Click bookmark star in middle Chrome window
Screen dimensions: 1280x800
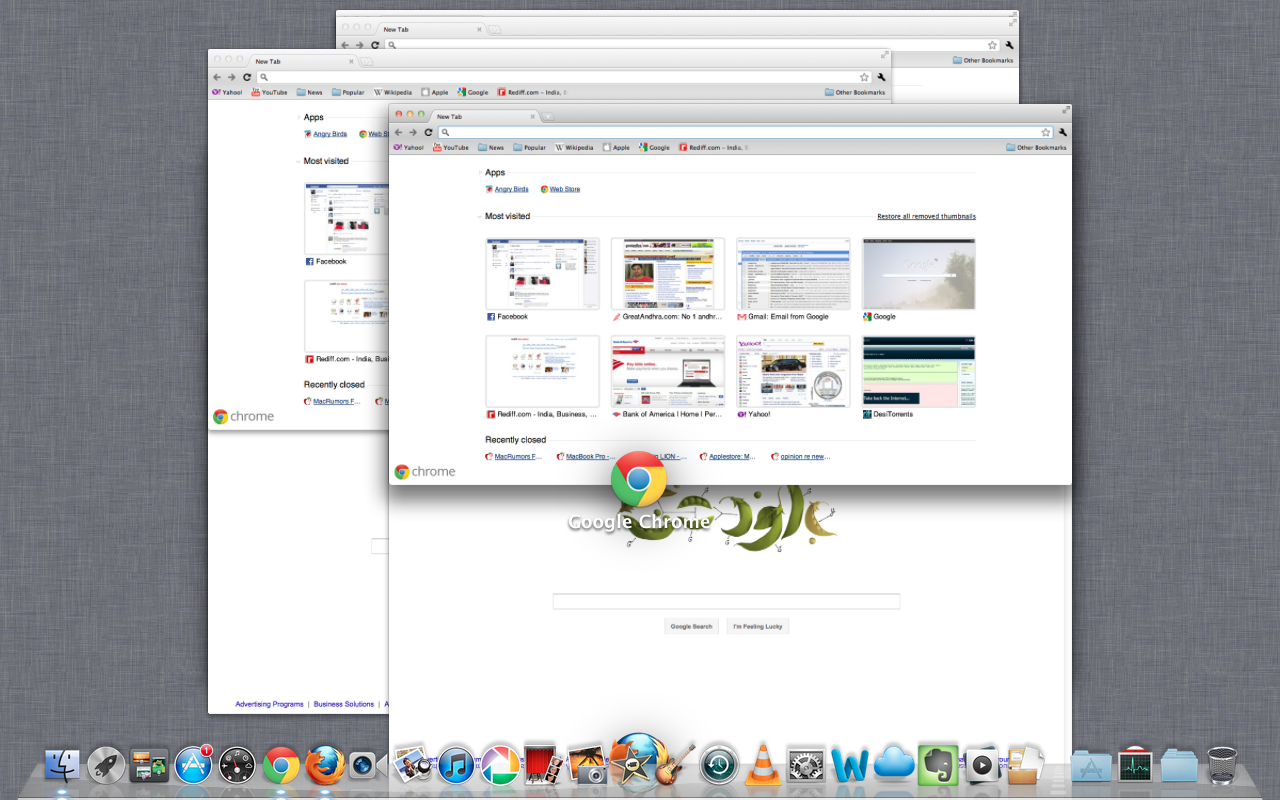pyautogui.click(x=864, y=77)
